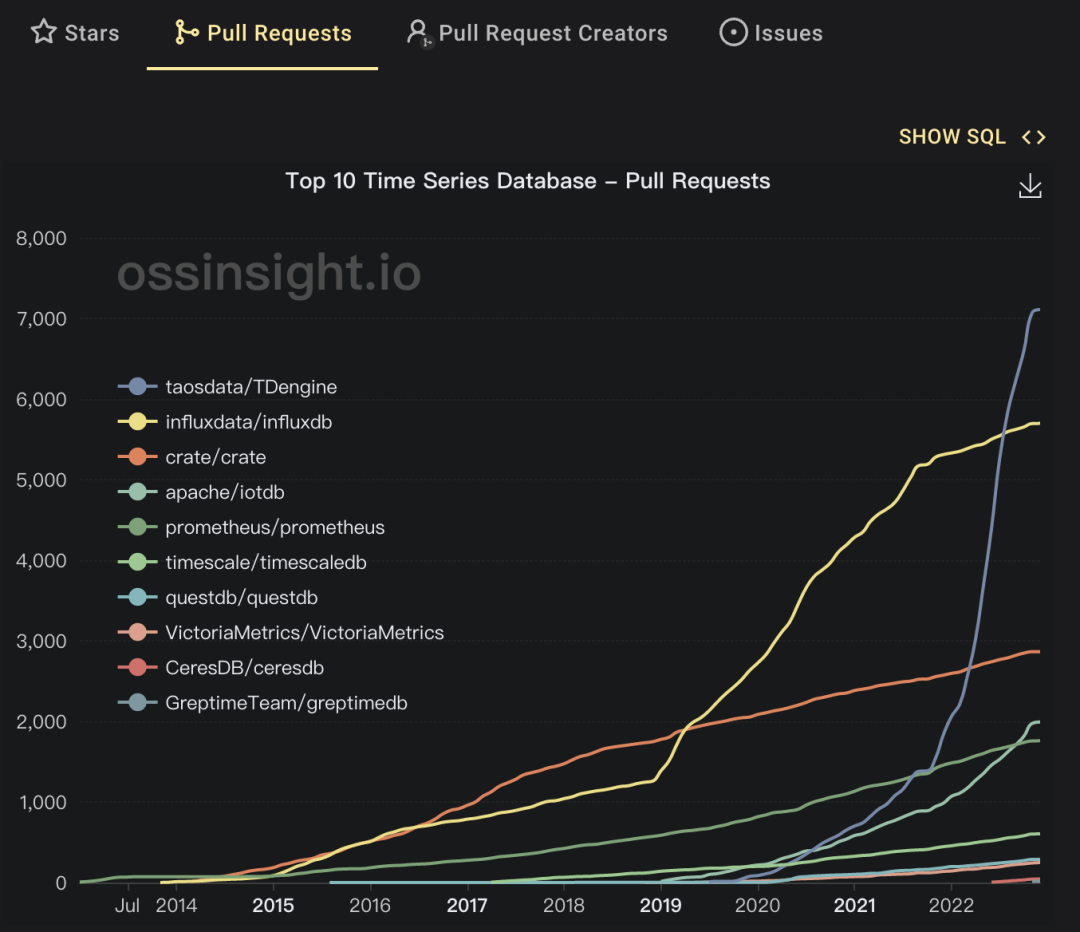Click the 6,000 y-axis label

[x=41, y=400]
